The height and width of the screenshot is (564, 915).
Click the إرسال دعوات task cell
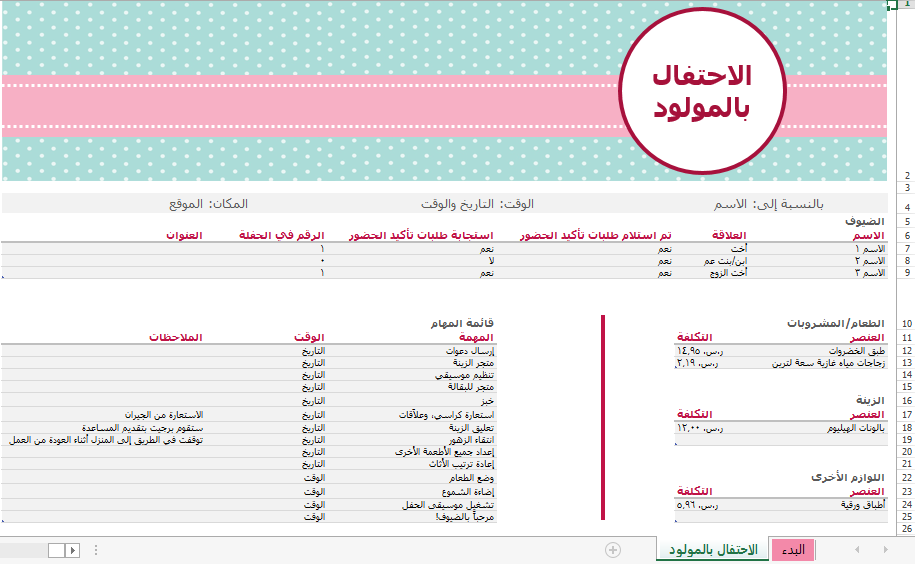click(470, 351)
